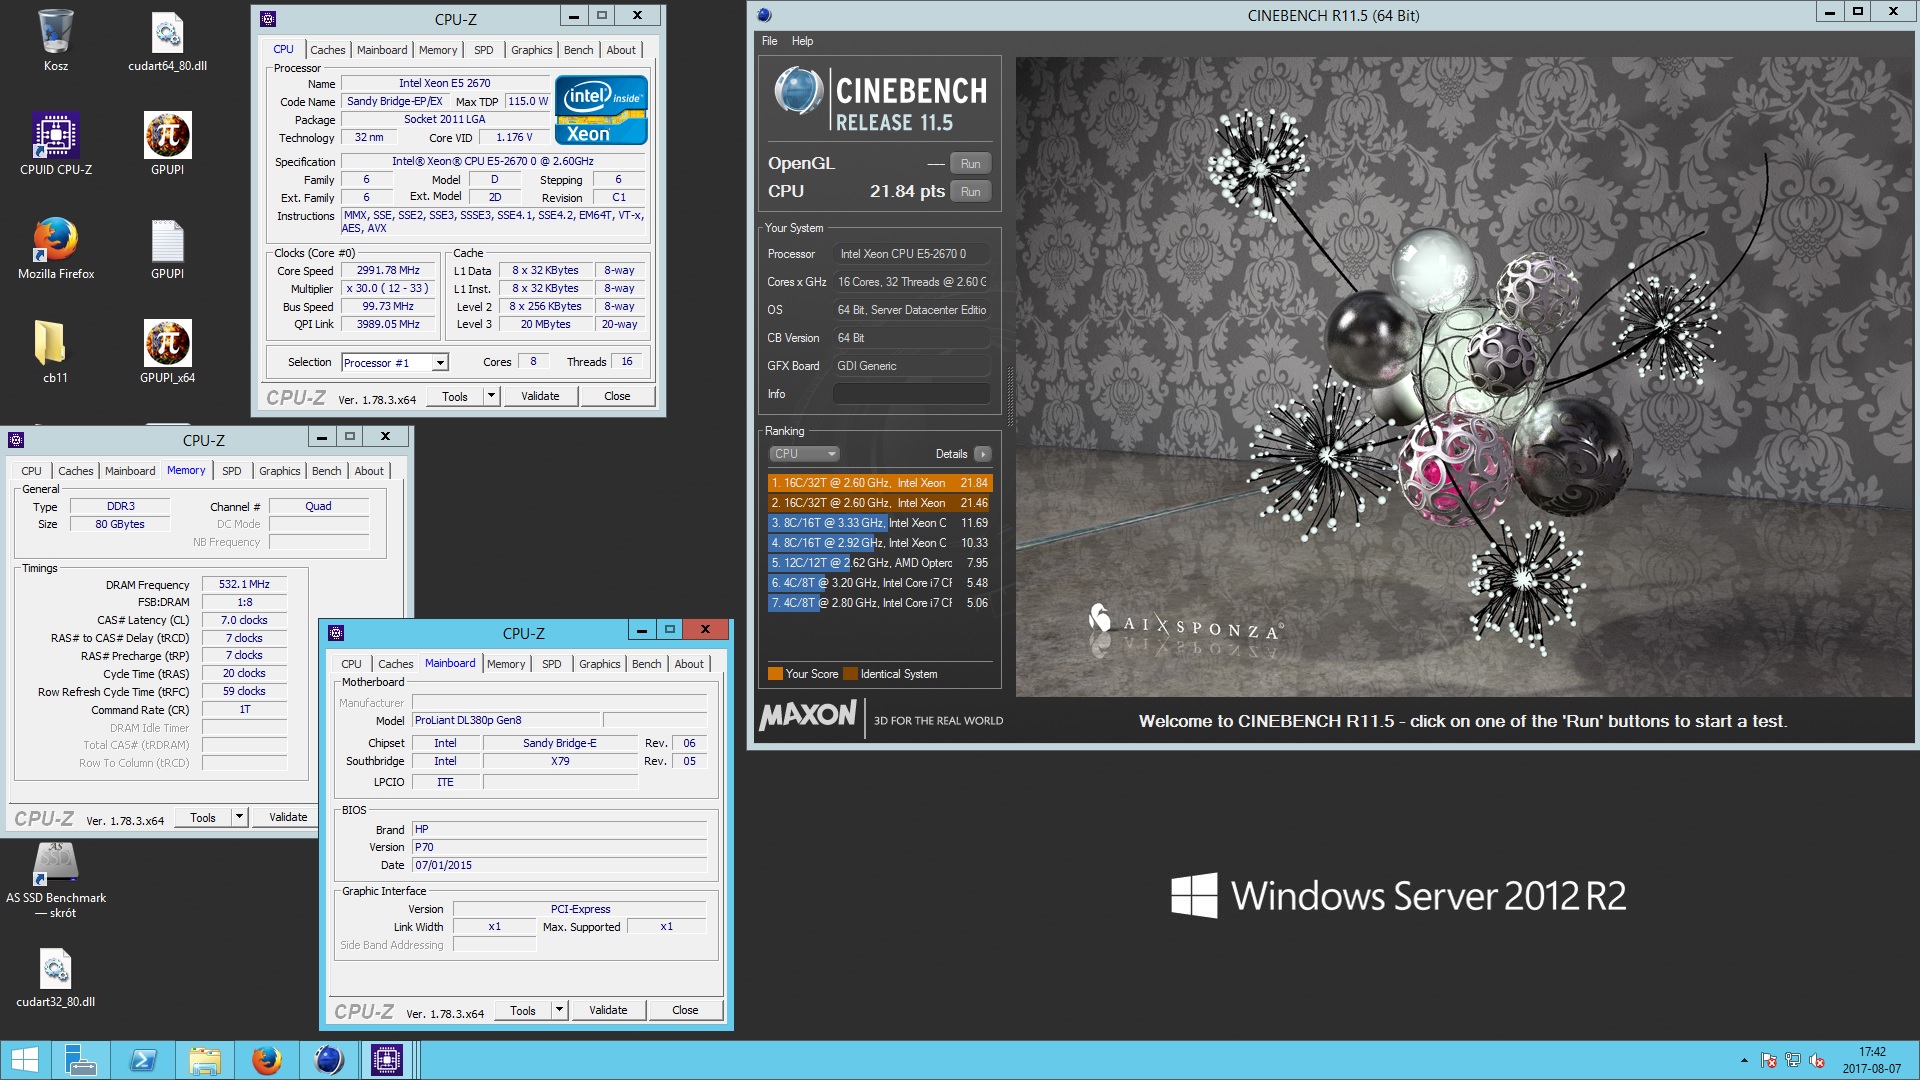Click the Cinebench Info input field
Image resolution: width=1920 pixels, height=1080 pixels.
click(x=912, y=394)
